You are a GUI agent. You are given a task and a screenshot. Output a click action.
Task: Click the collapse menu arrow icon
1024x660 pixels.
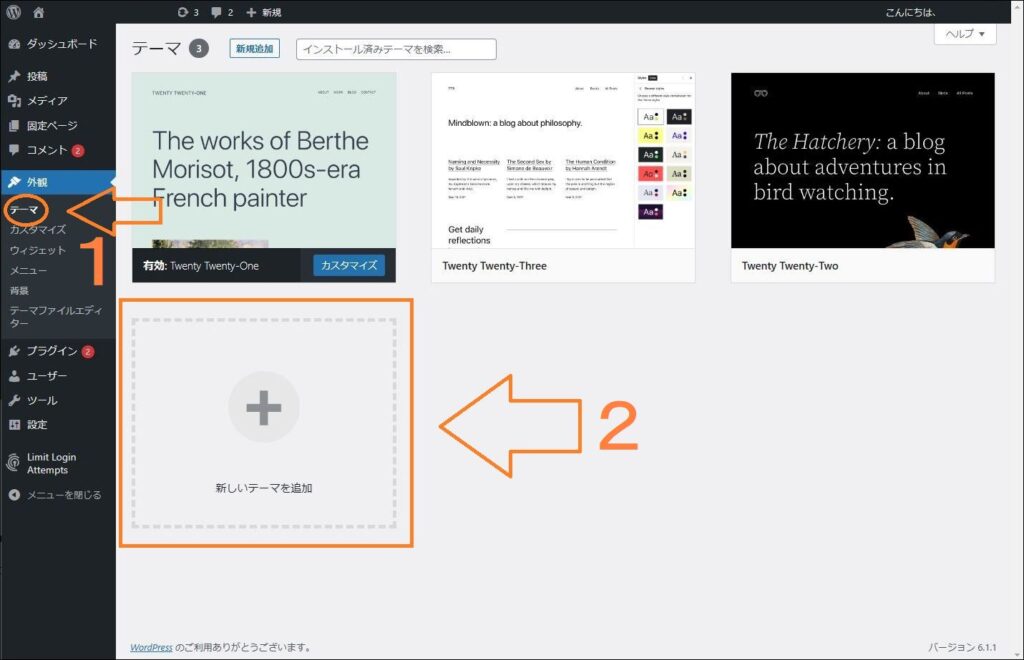tap(14, 495)
